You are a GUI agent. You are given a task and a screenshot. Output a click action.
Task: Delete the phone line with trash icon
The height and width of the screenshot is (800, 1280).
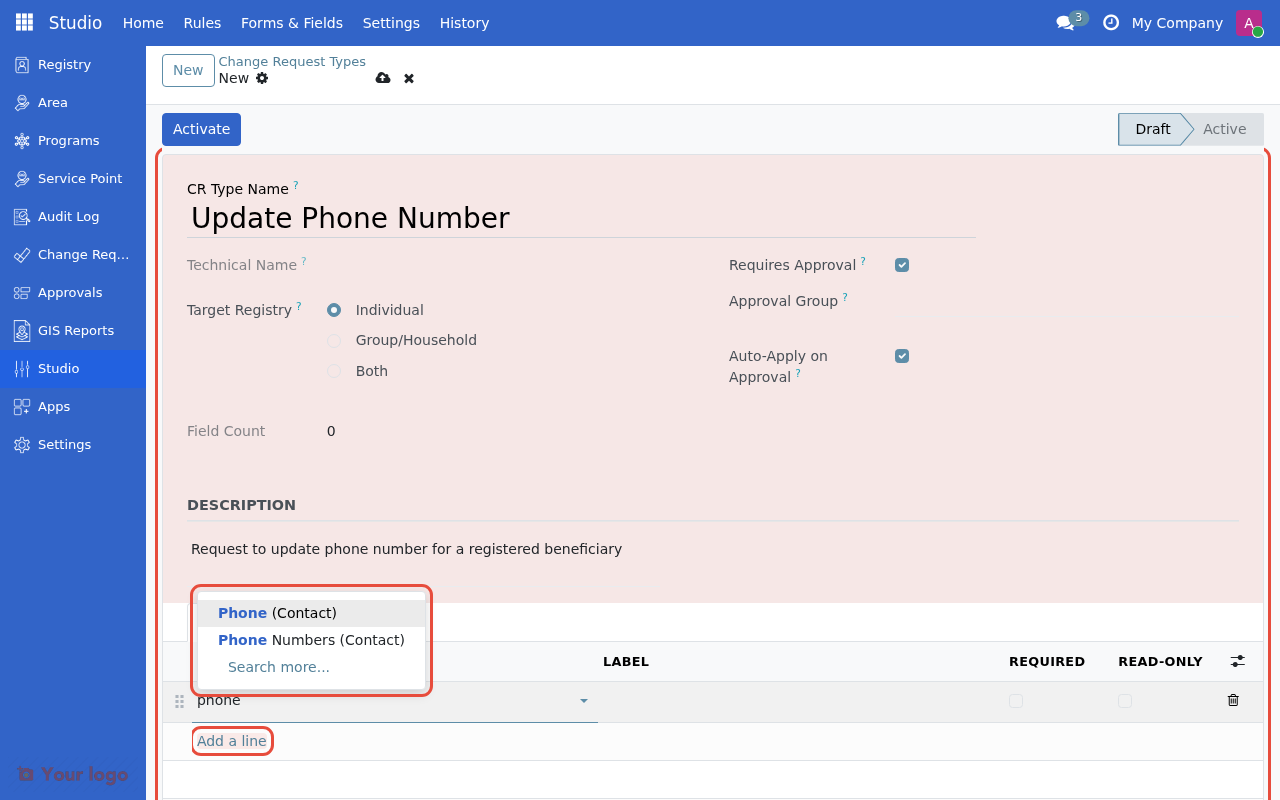pyautogui.click(x=1232, y=700)
